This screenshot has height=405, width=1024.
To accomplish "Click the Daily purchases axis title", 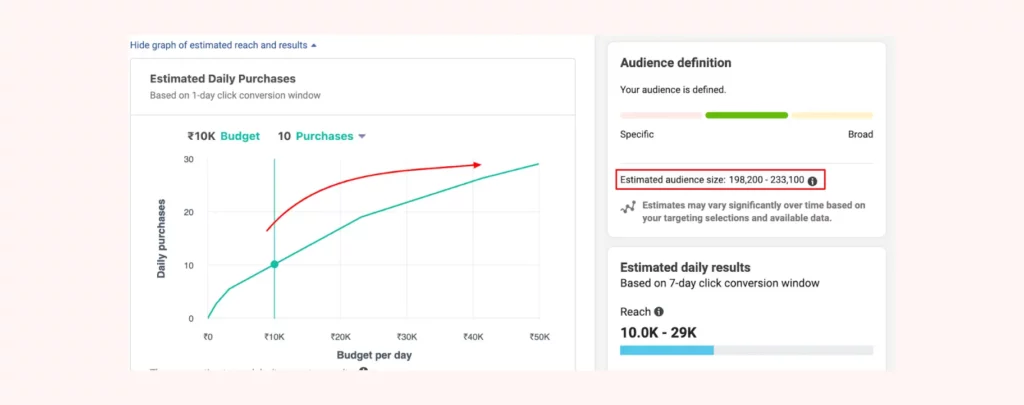I will (161, 238).
